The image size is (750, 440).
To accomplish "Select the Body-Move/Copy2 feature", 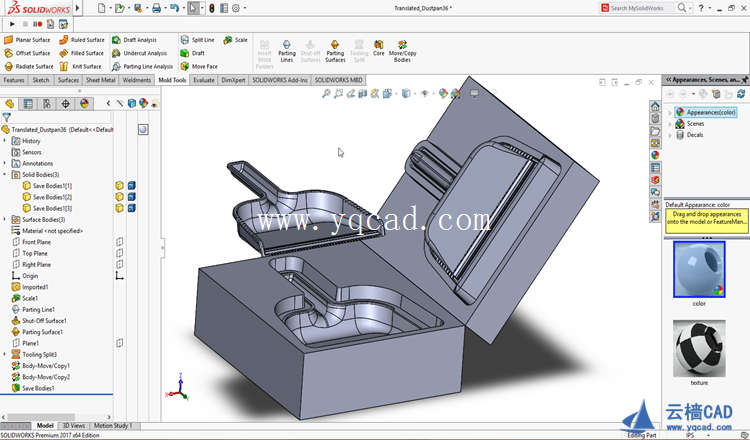I will click(41, 377).
